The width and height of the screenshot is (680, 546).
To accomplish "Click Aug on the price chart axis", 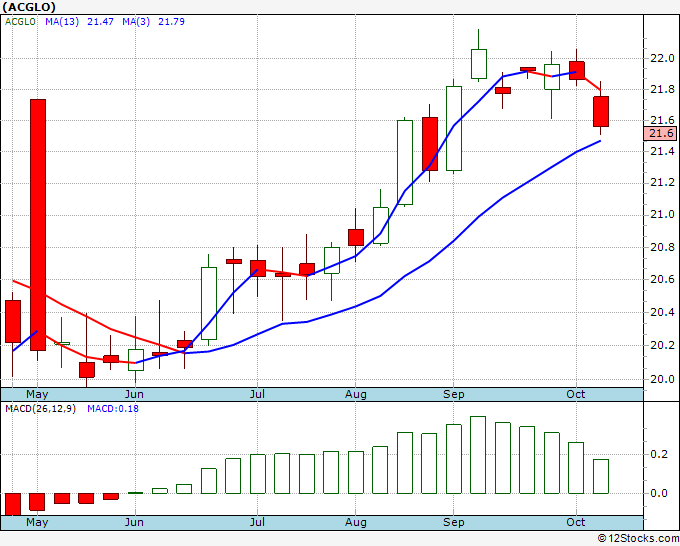I will click(356, 394).
